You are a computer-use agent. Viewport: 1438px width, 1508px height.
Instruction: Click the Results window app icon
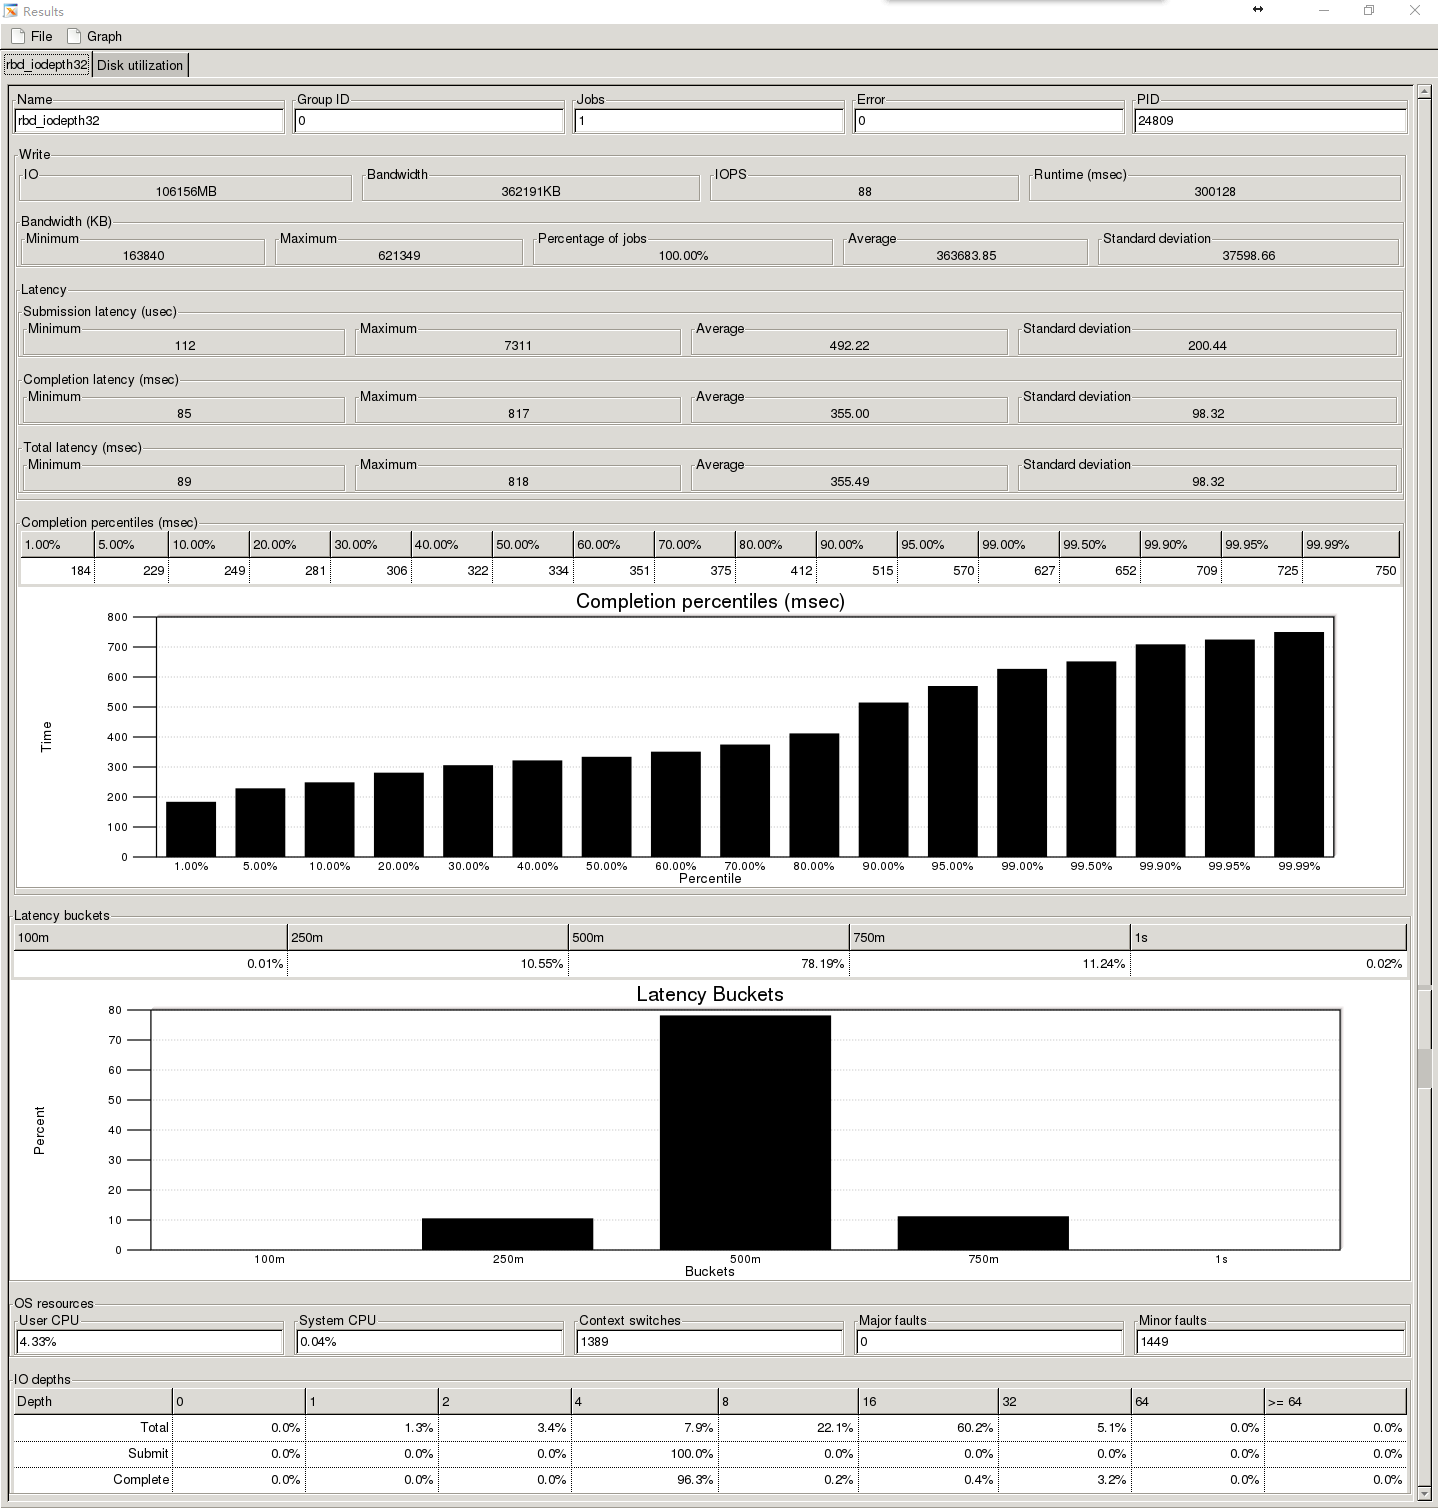pos(10,11)
